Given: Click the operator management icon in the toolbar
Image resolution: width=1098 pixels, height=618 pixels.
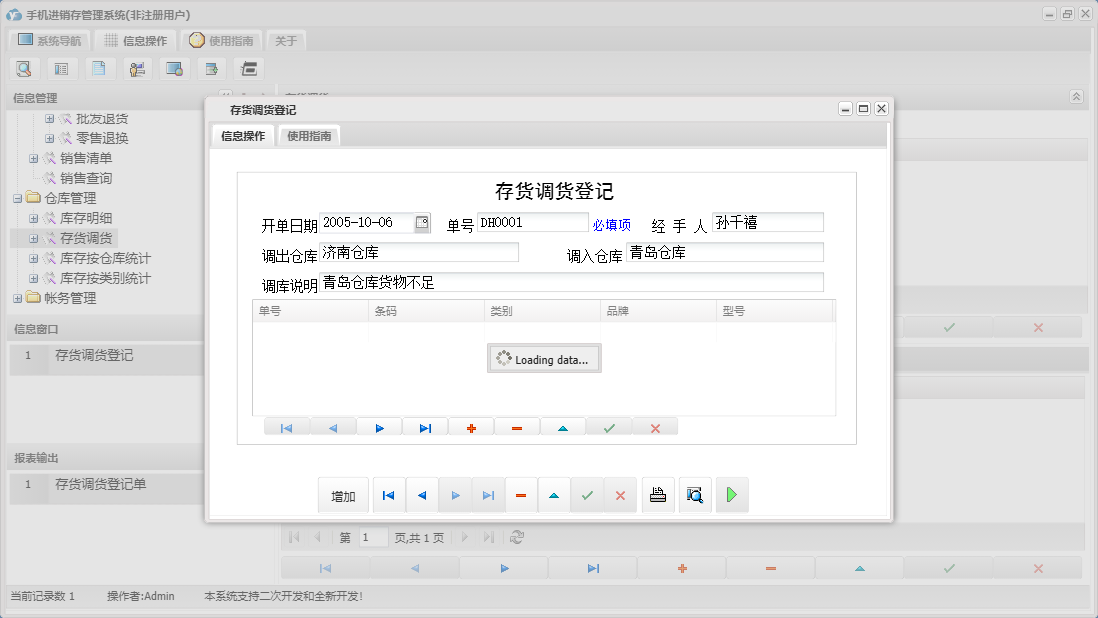Looking at the screenshot, I should tap(137, 68).
